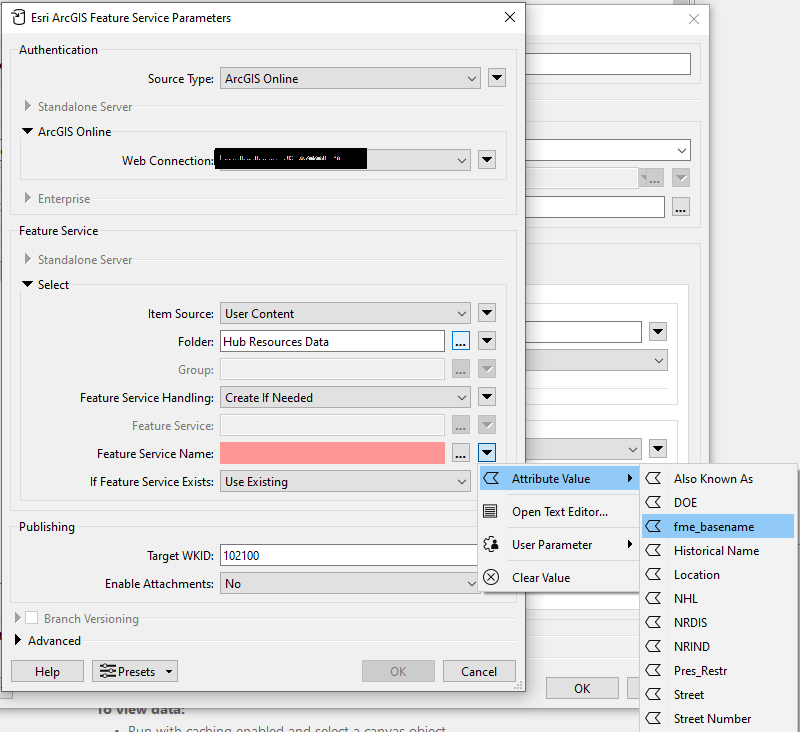Click the Attribute Value arrow-shaped icon
This screenshot has height=732, width=800.
pyautogui.click(x=491, y=478)
